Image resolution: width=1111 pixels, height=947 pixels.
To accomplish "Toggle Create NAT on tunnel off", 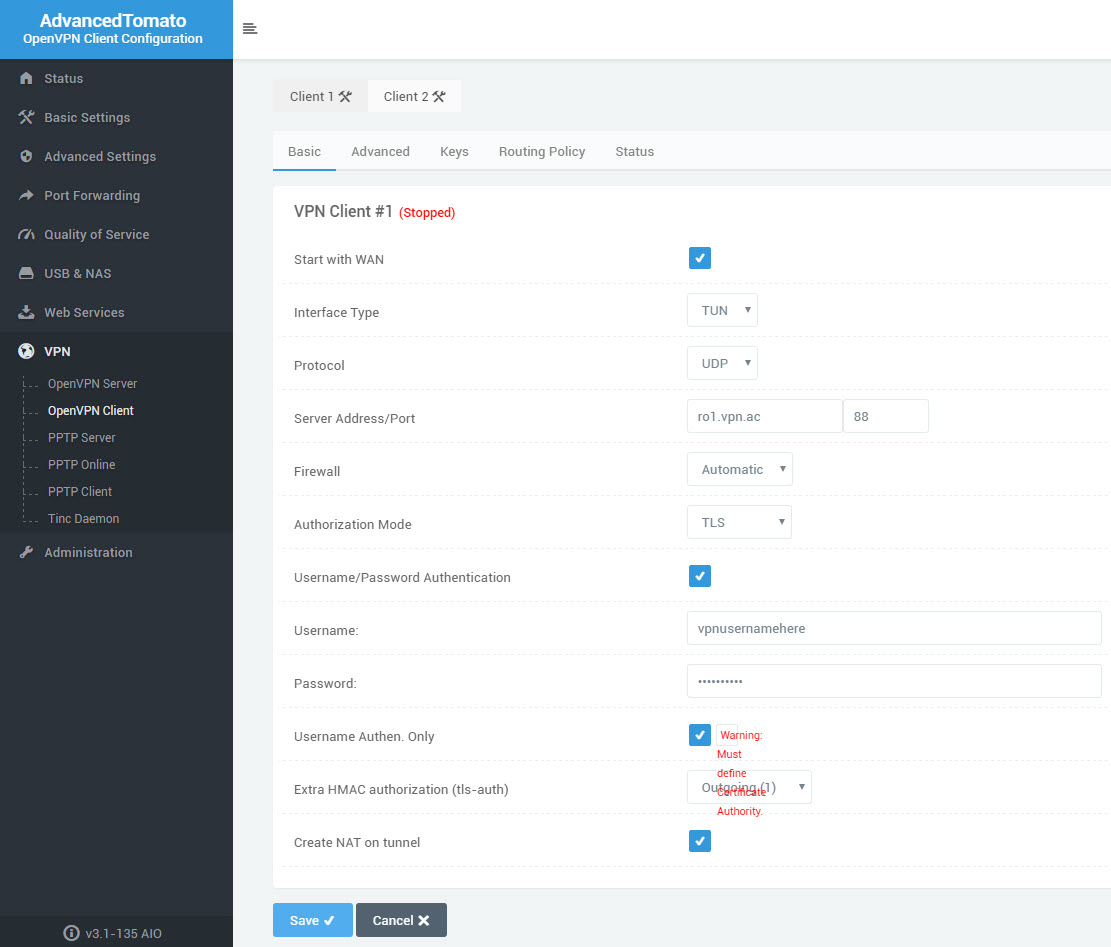I will coord(700,841).
